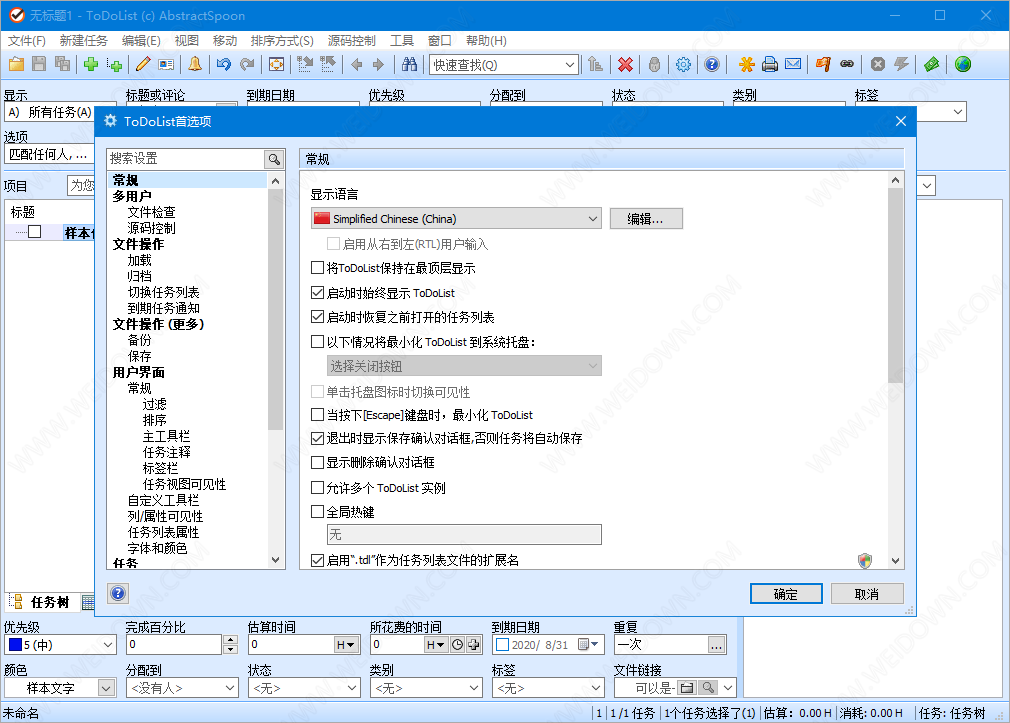Open the tags <无> dropdown below
The width and height of the screenshot is (1010, 723).
point(548,688)
